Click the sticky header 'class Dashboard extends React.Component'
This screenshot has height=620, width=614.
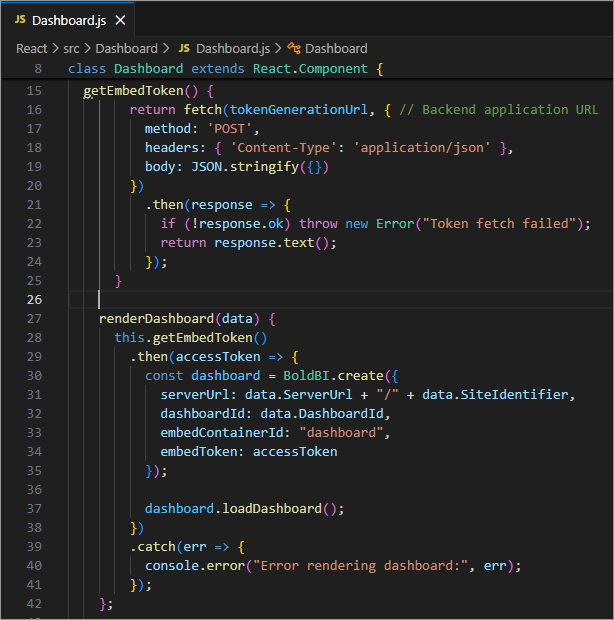click(225, 69)
